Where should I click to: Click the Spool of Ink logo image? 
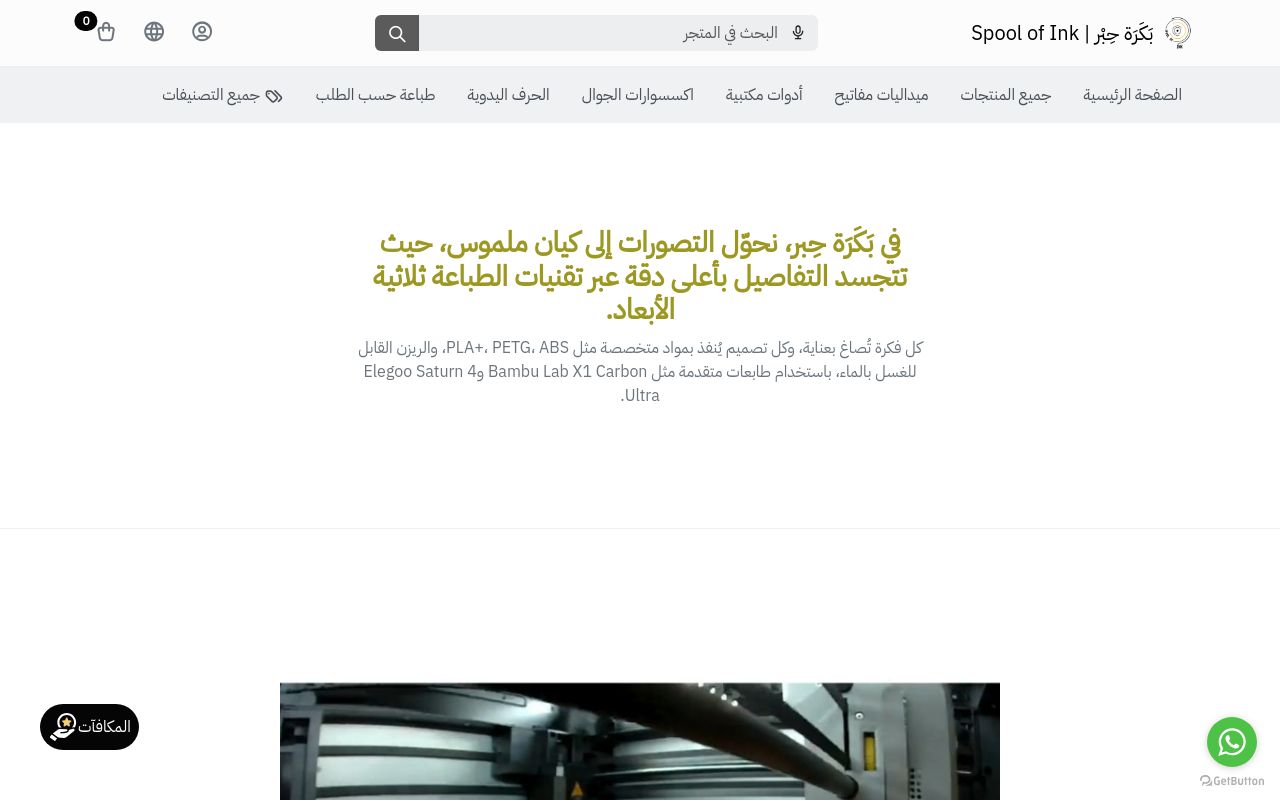(x=1178, y=33)
